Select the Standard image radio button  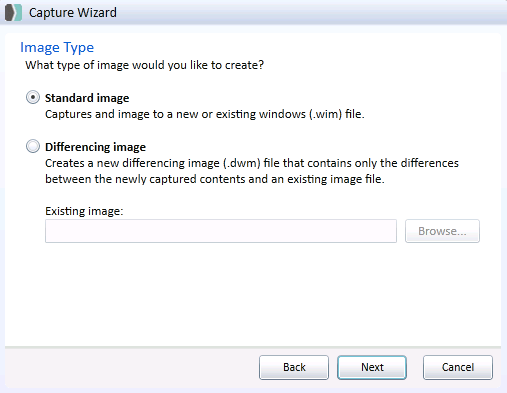33,97
